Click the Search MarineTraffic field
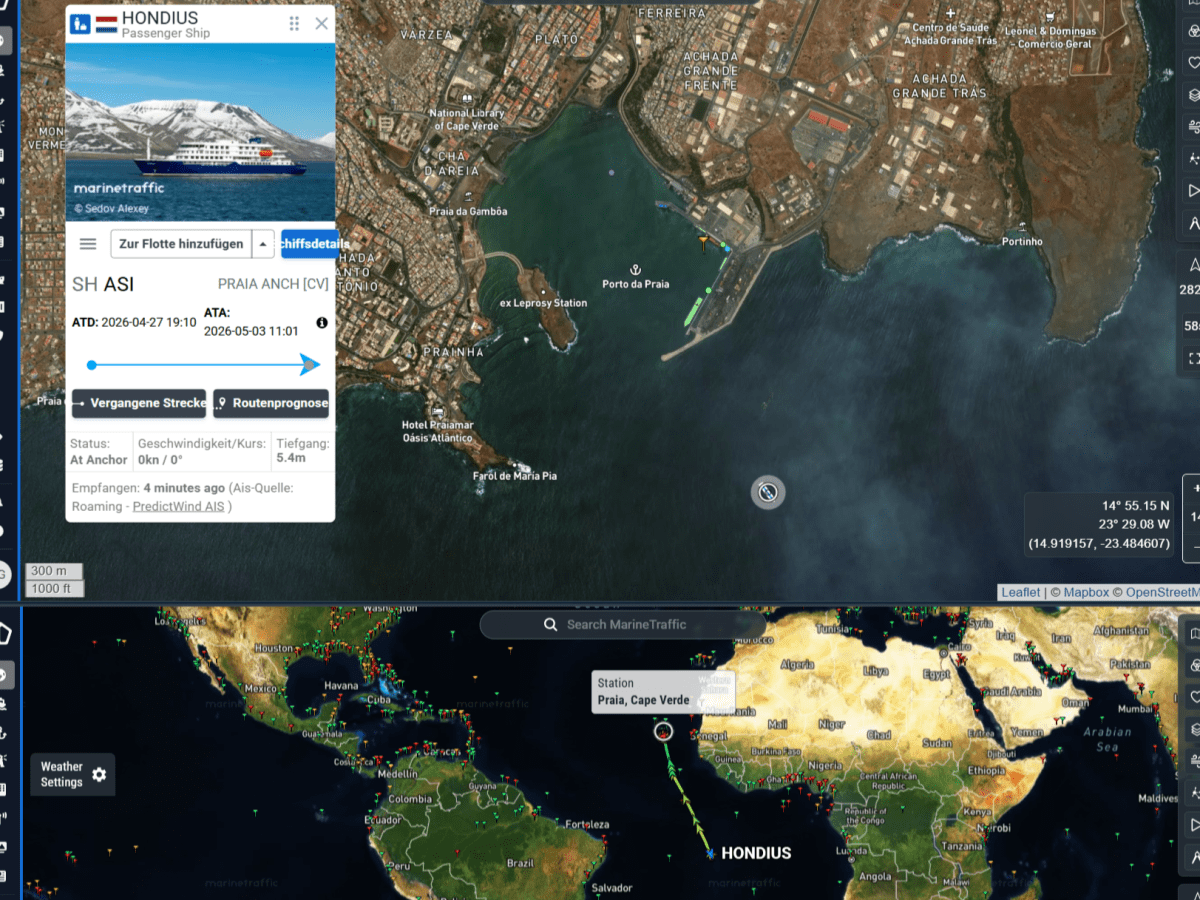Viewport: 1200px width, 900px height. (x=623, y=624)
